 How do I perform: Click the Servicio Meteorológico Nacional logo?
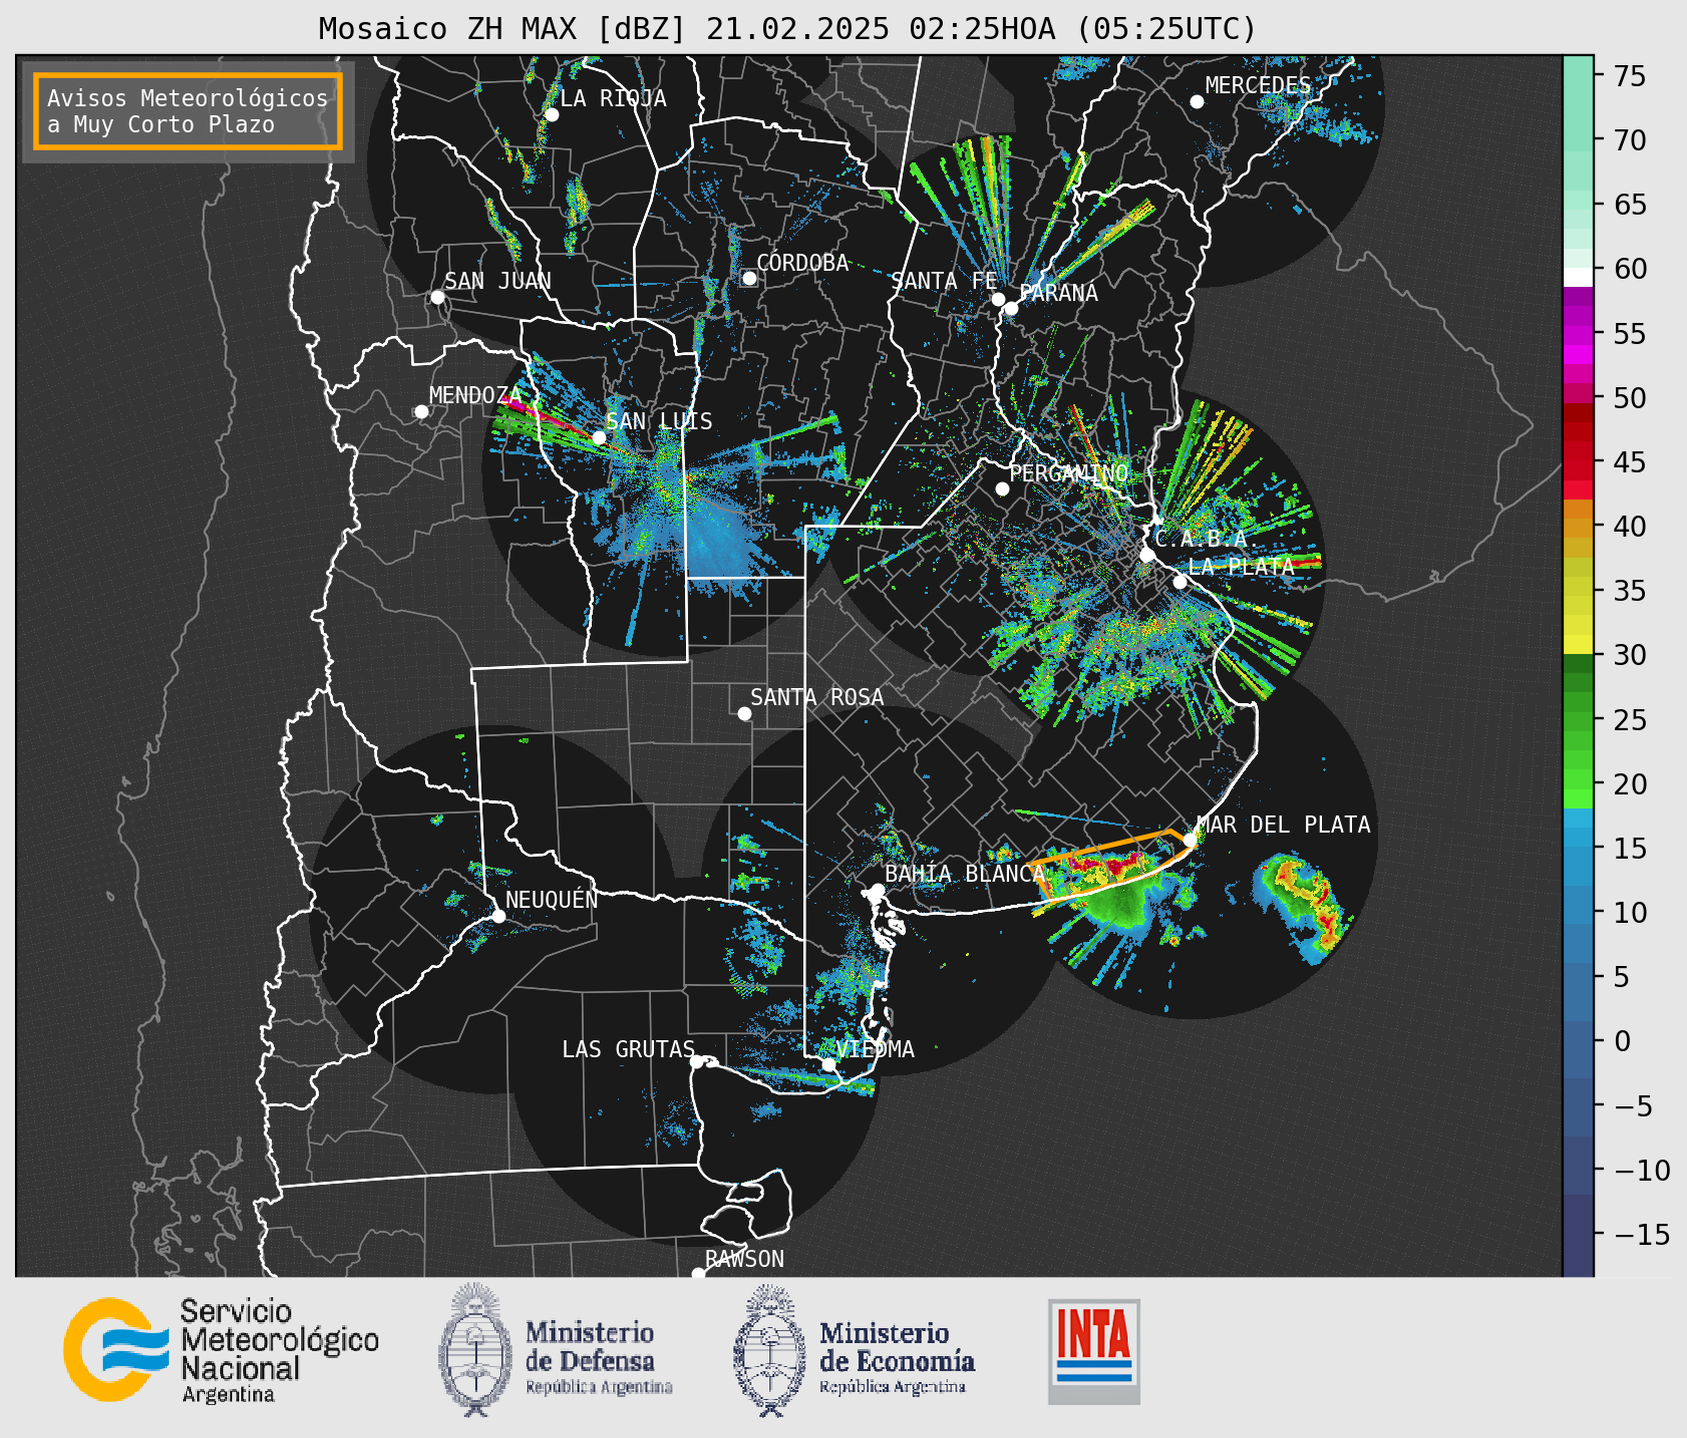coord(221,1351)
